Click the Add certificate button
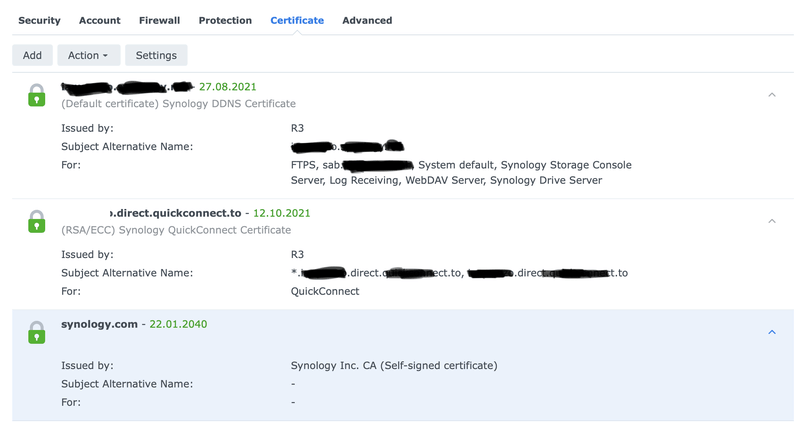The width and height of the screenshot is (800, 428). pyautogui.click(x=32, y=55)
